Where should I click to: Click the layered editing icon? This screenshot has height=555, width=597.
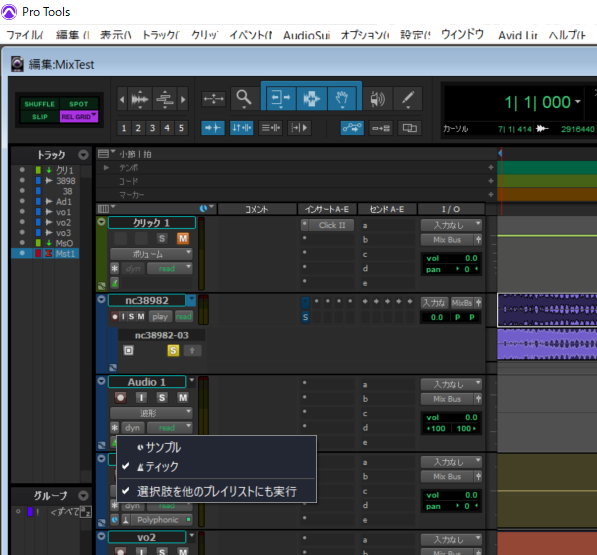[410, 128]
